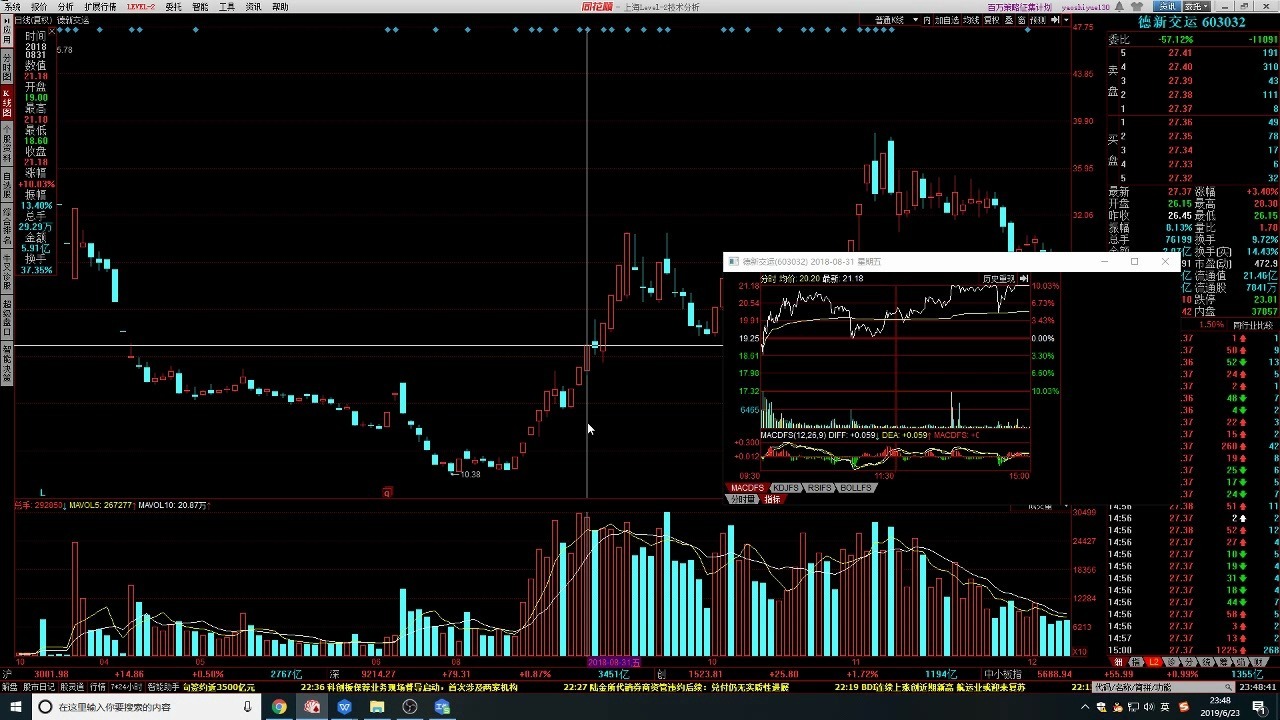Viewport: 1280px width, 720px height.
Task: Open the 工具 menu
Action: coord(227,6)
